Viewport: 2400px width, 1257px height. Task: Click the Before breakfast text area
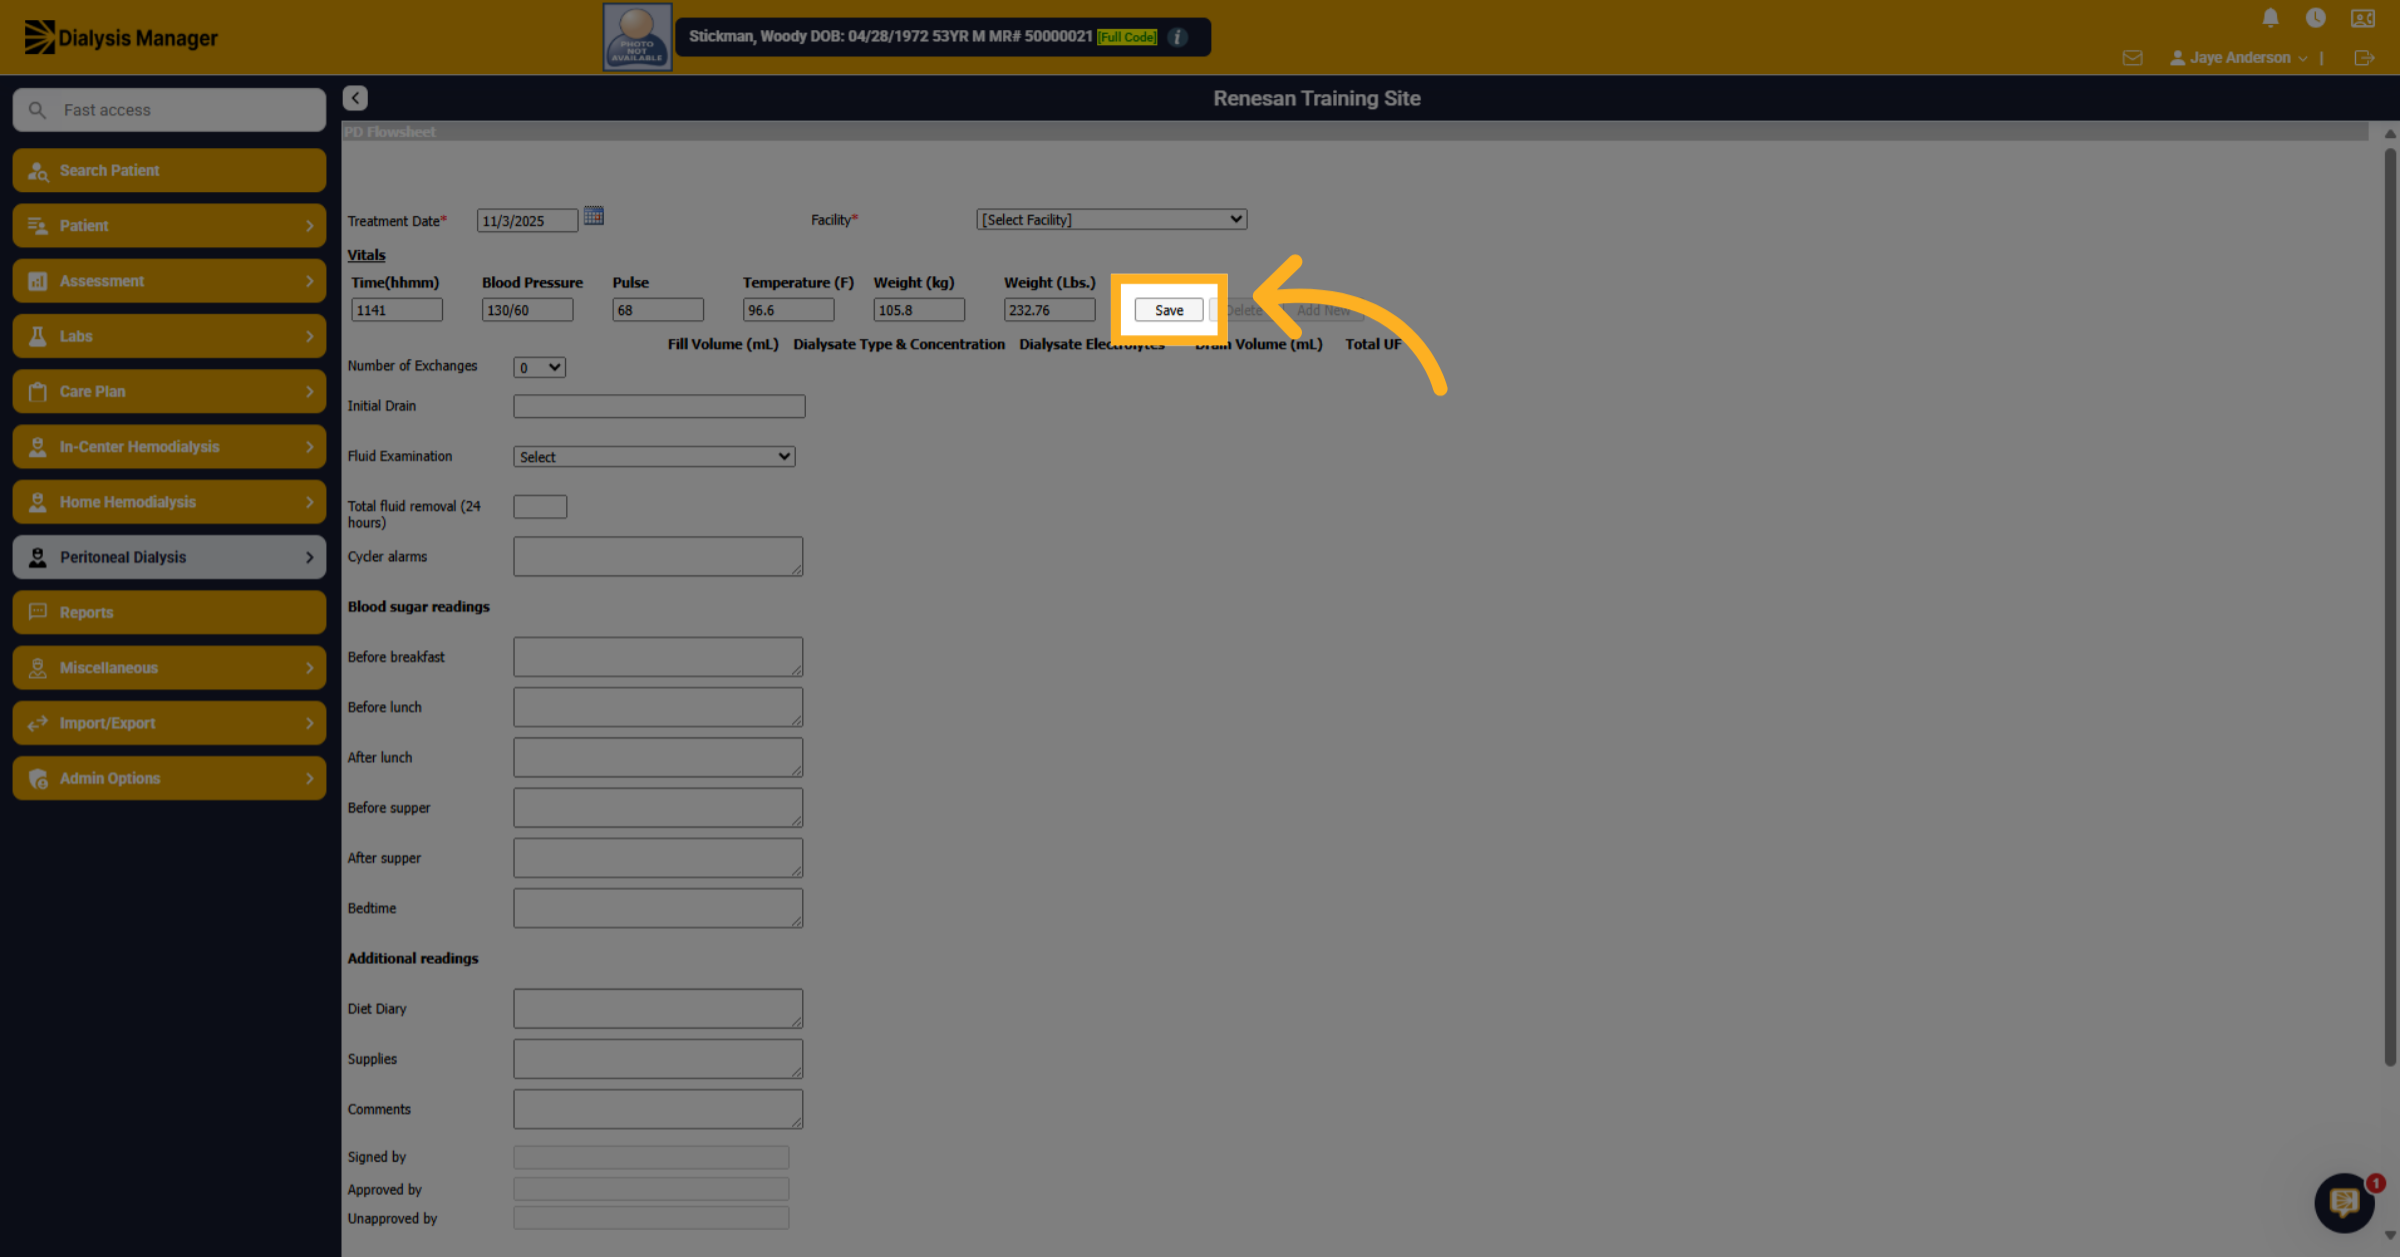[x=658, y=657]
